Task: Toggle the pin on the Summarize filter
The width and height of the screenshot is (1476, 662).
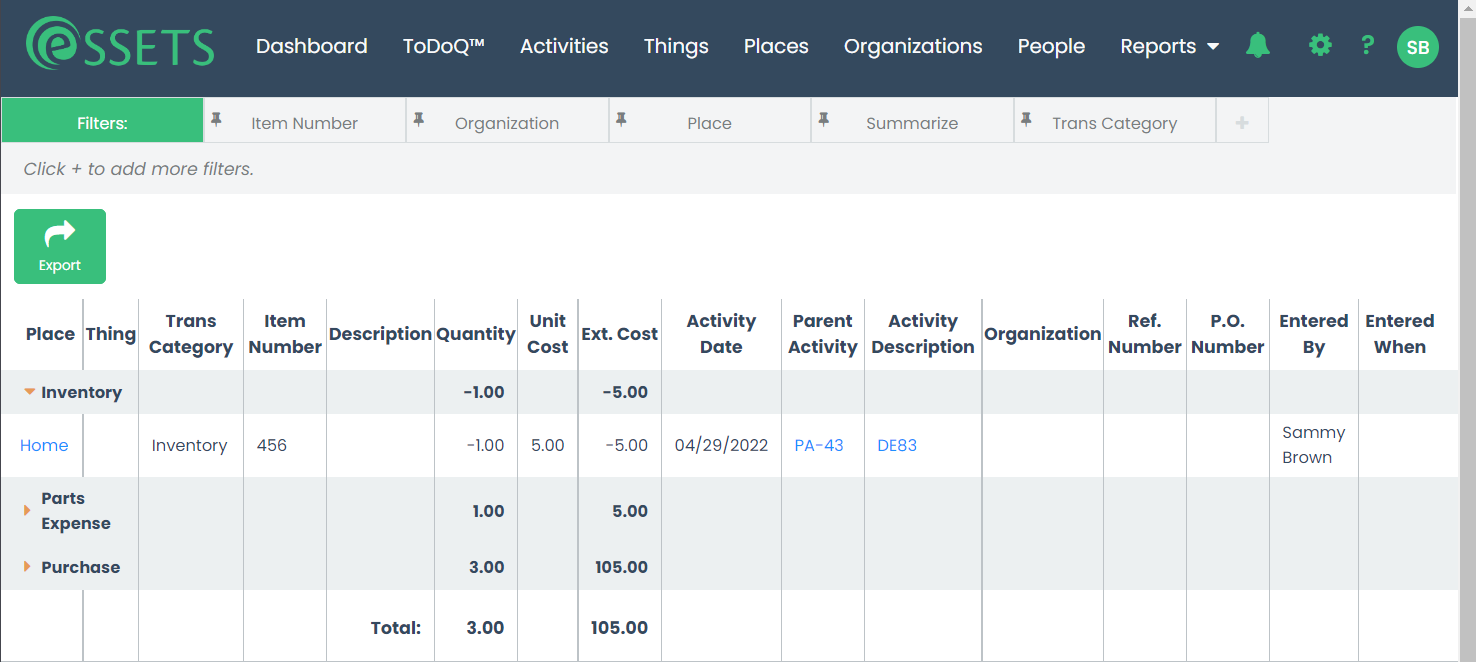Action: 823,120
